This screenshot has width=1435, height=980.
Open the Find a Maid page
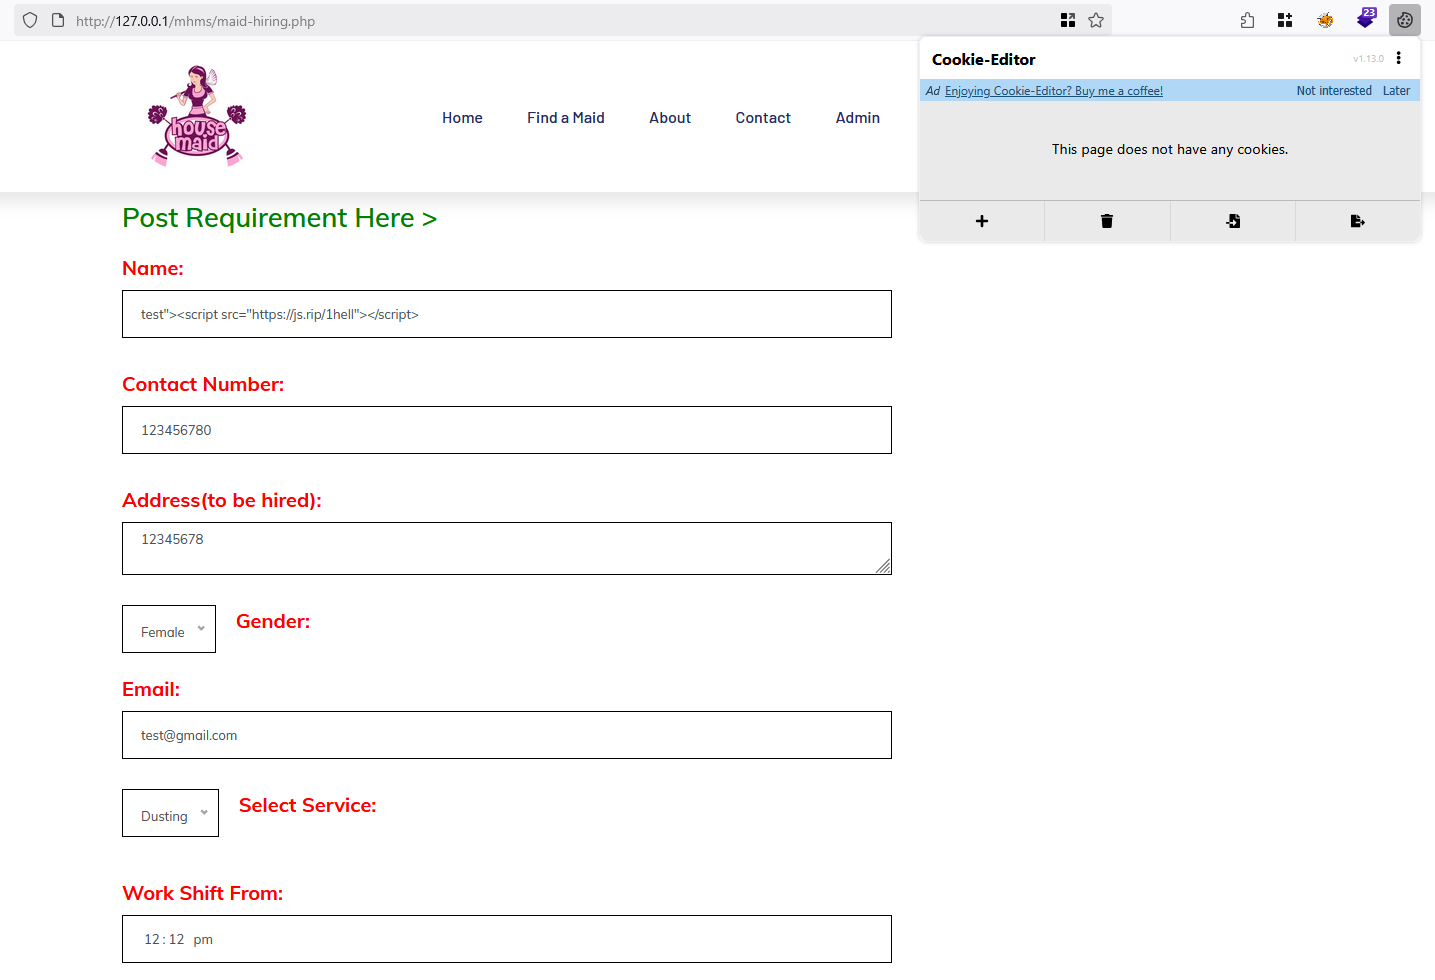pyautogui.click(x=566, y=118)
